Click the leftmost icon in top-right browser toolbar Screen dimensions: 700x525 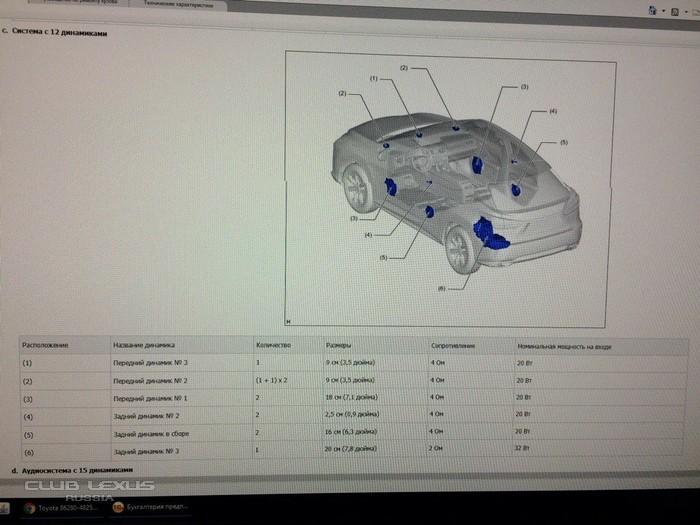pyautogui.click(x=653, y=9)
